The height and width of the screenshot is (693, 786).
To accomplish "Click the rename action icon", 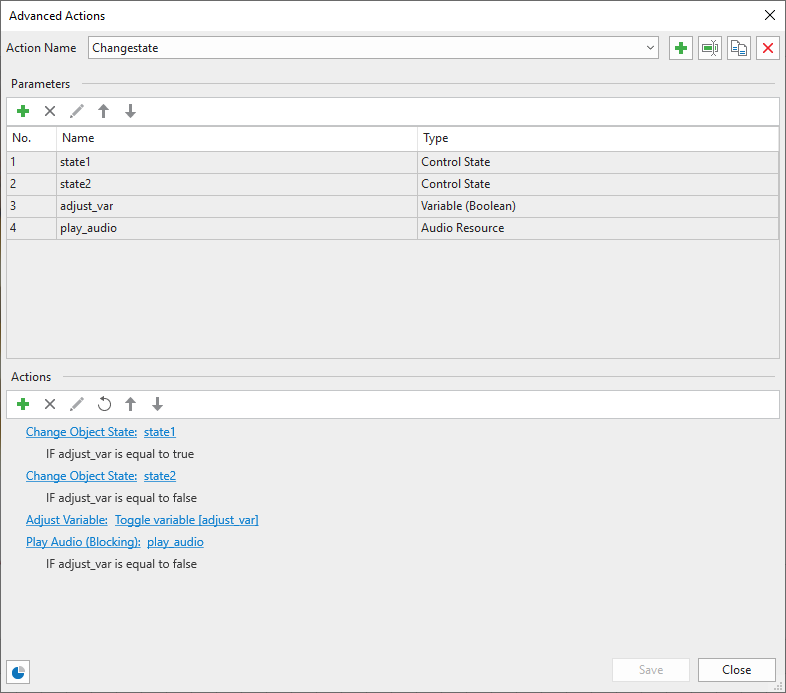I will coord(710,48).
